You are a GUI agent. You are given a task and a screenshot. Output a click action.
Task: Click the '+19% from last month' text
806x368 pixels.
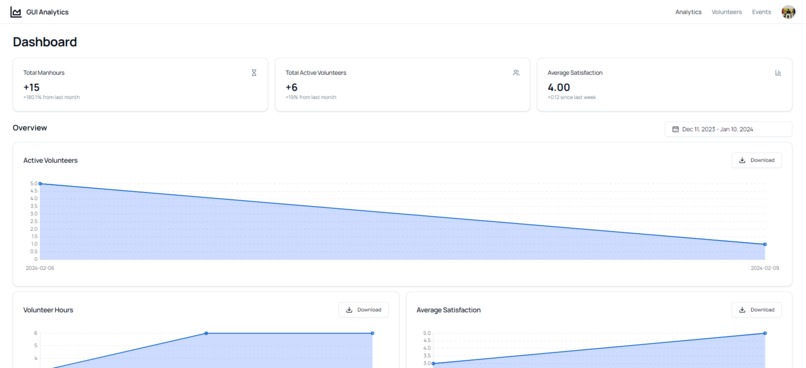(x=310, y=97)
